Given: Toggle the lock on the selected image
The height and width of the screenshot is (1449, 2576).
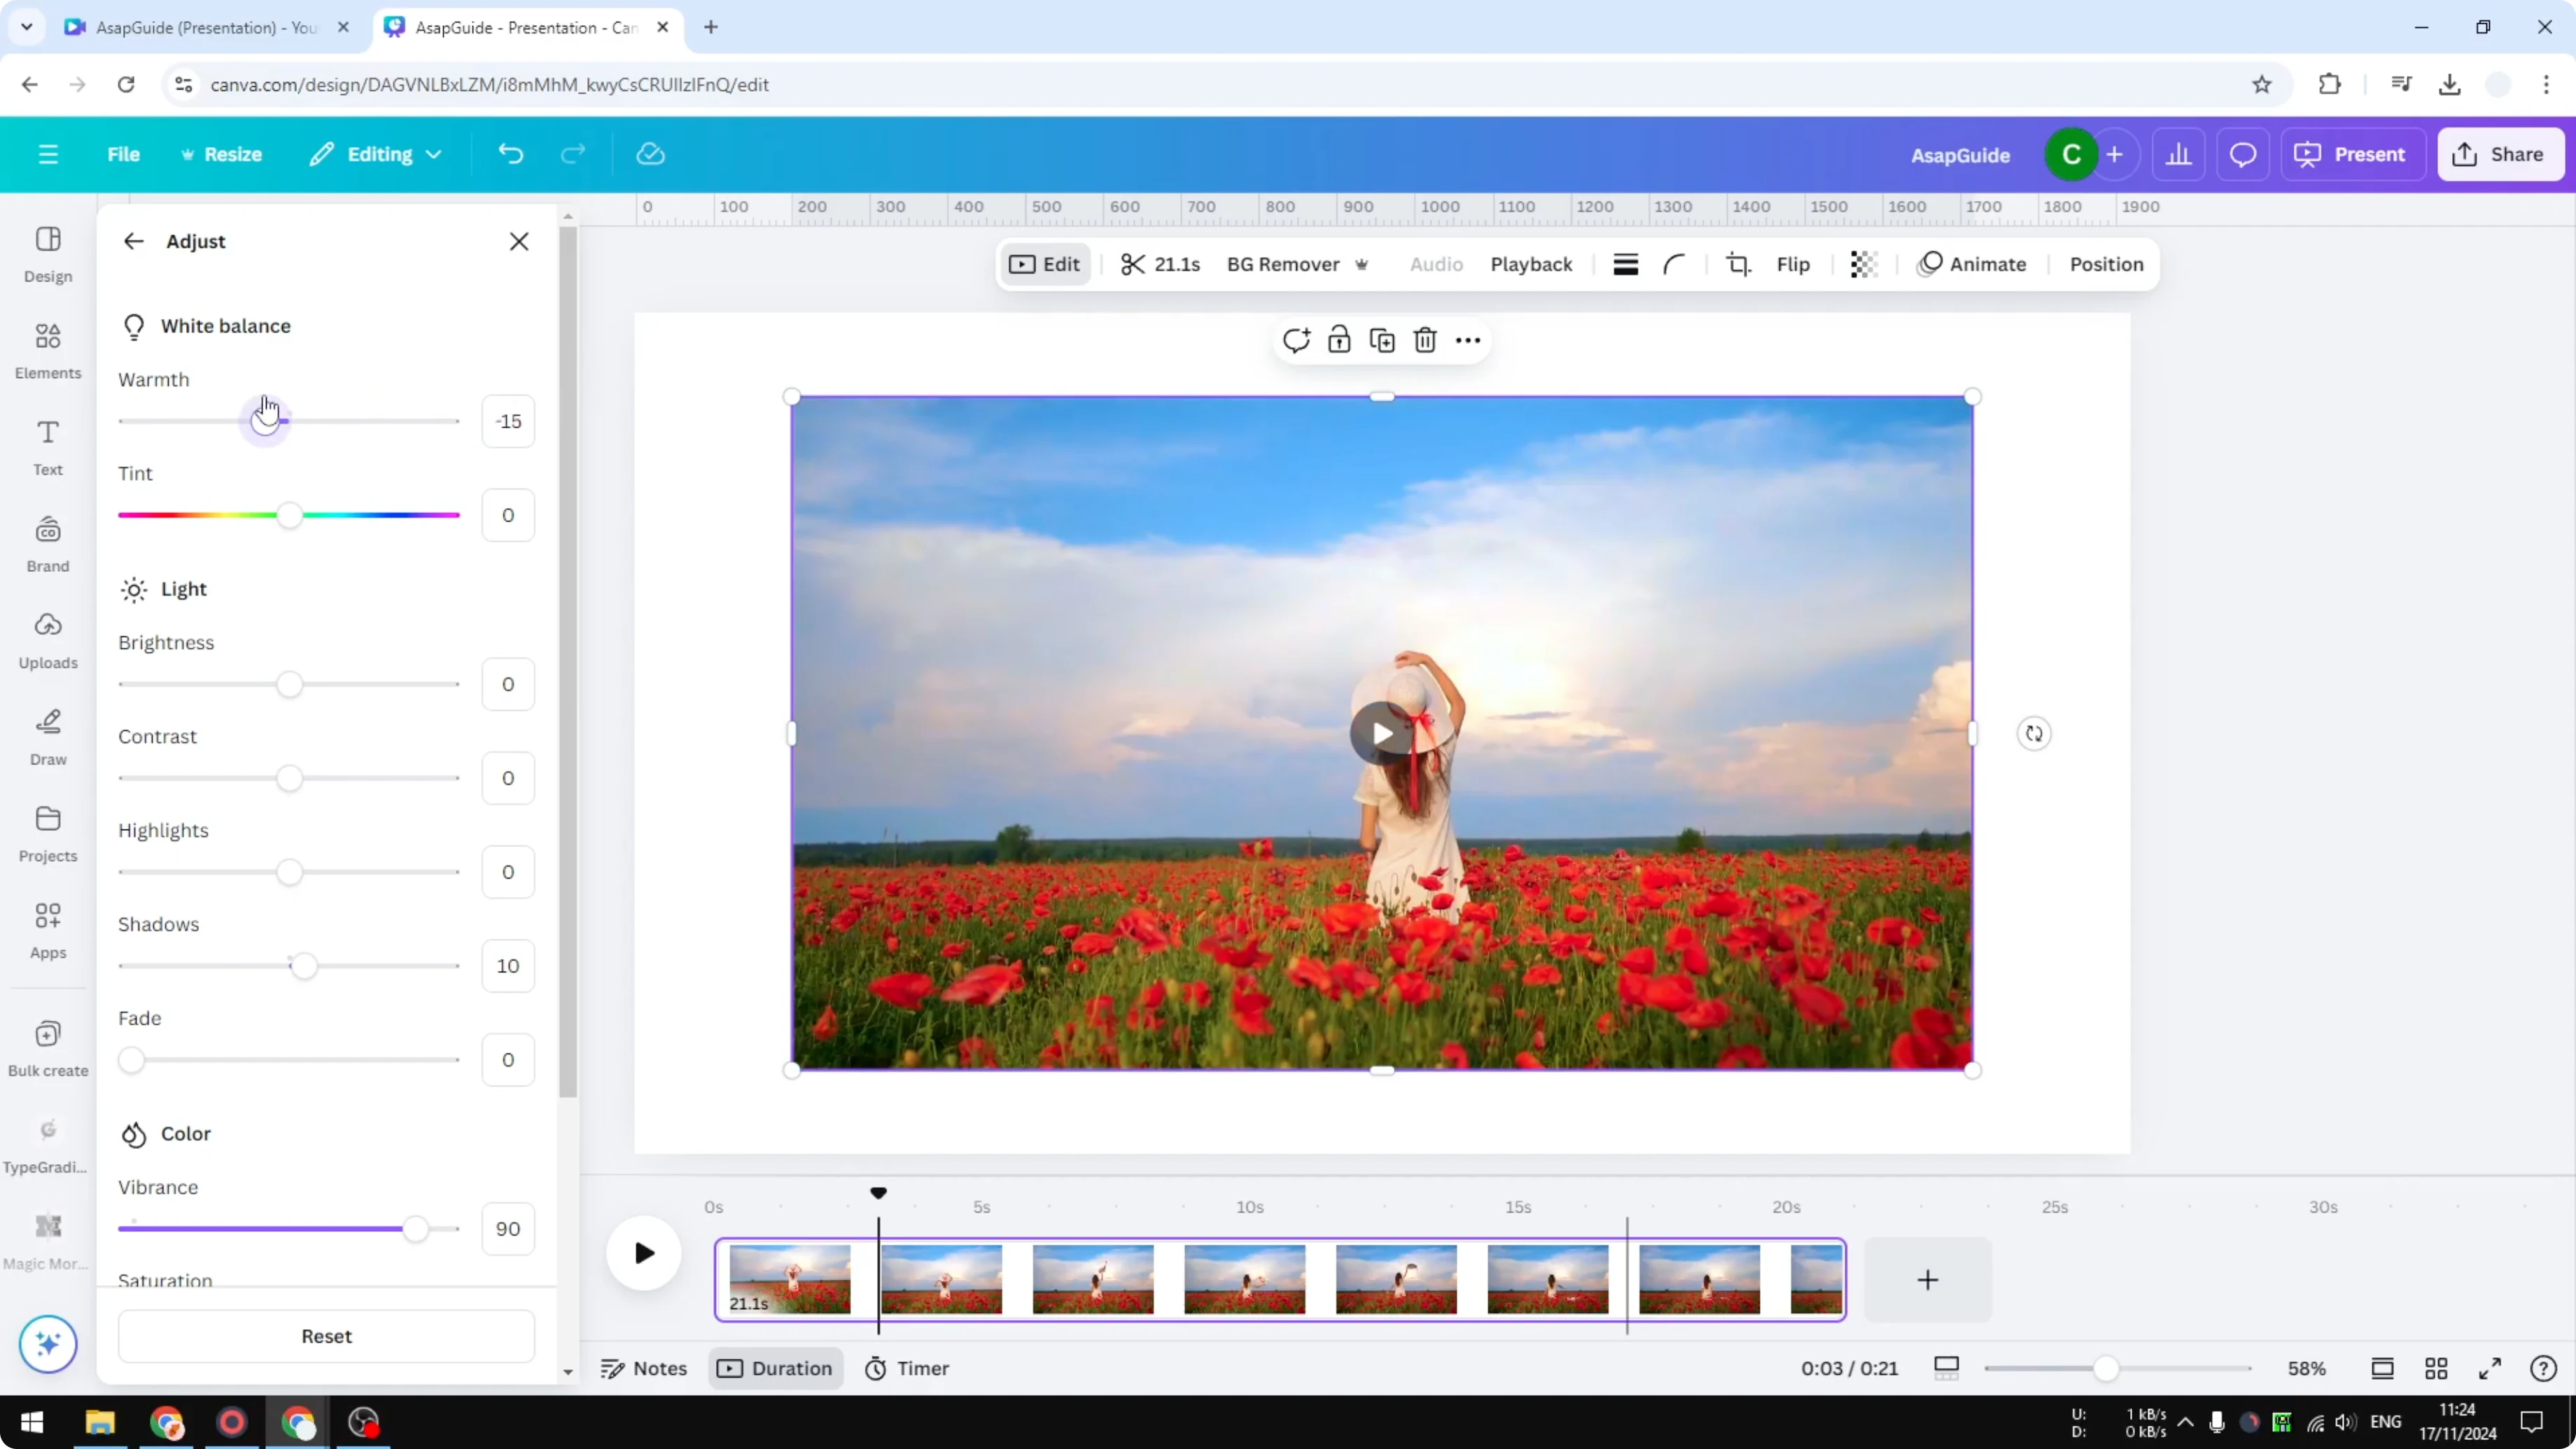Looking at the screenshot, I should point(1339,340).
